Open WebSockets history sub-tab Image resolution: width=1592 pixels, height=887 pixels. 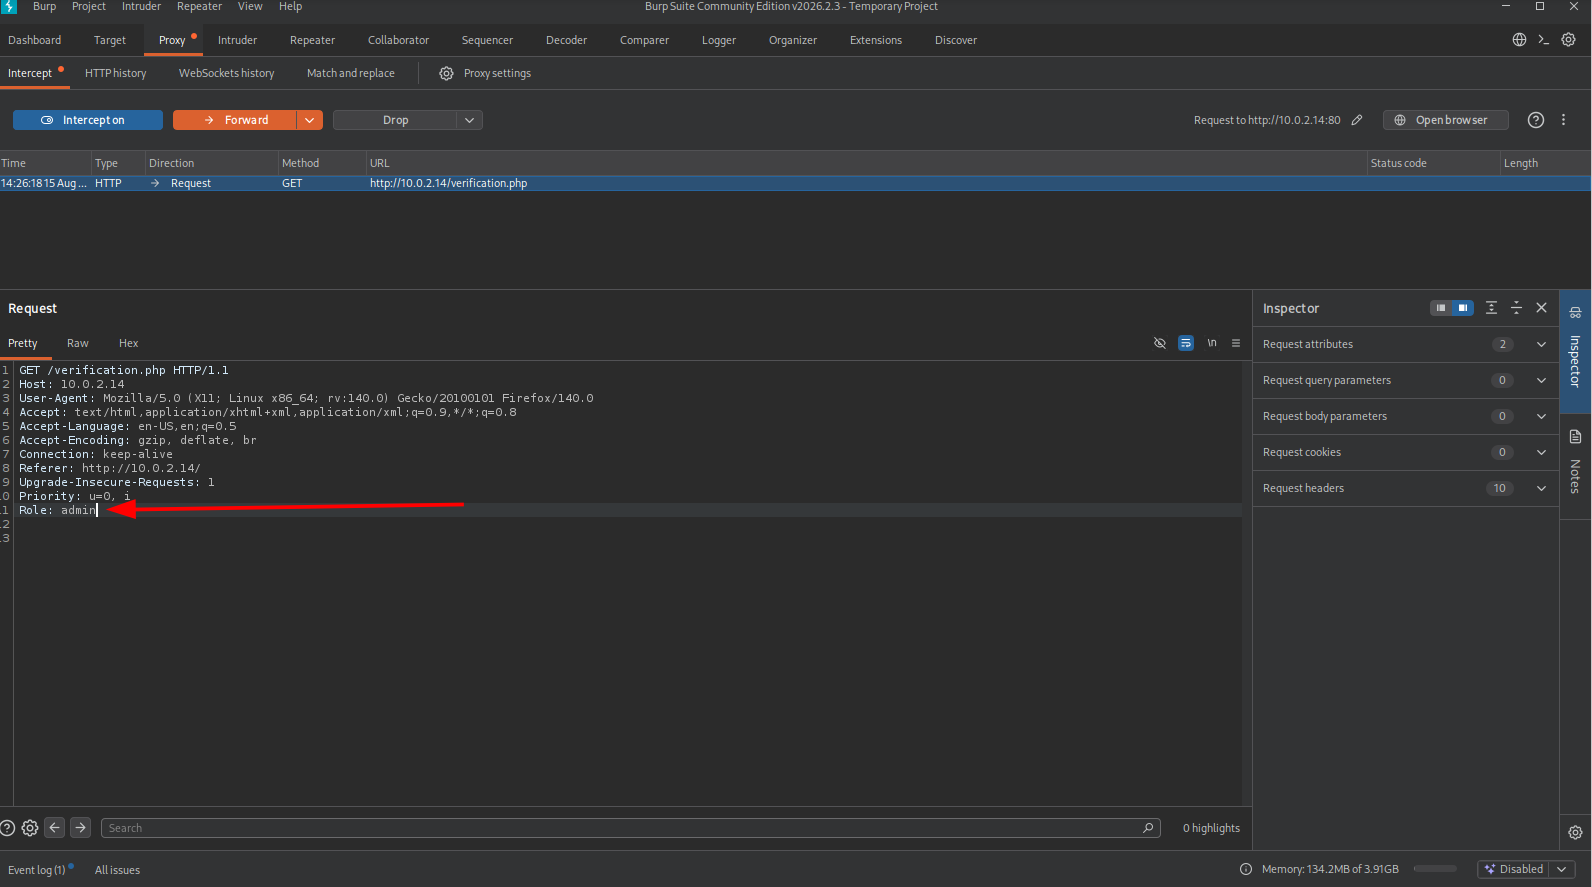(226, 73)
